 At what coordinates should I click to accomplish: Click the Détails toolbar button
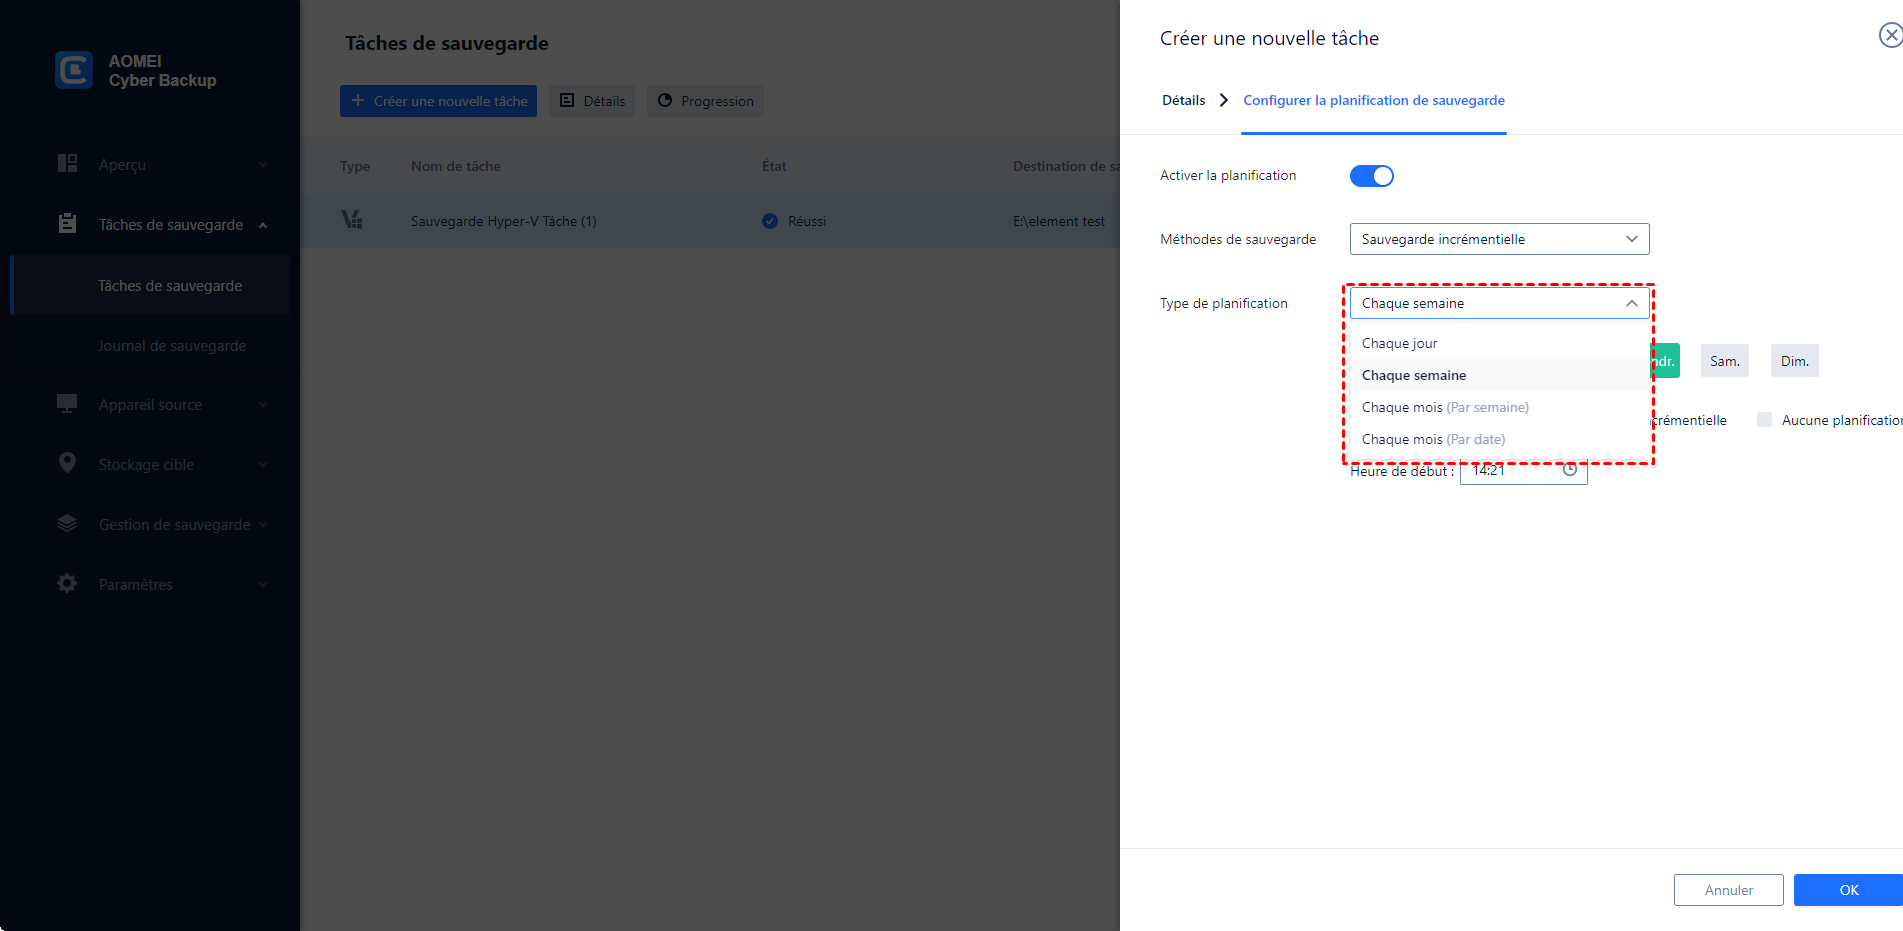pyautogui.click(x=592, y=101)
